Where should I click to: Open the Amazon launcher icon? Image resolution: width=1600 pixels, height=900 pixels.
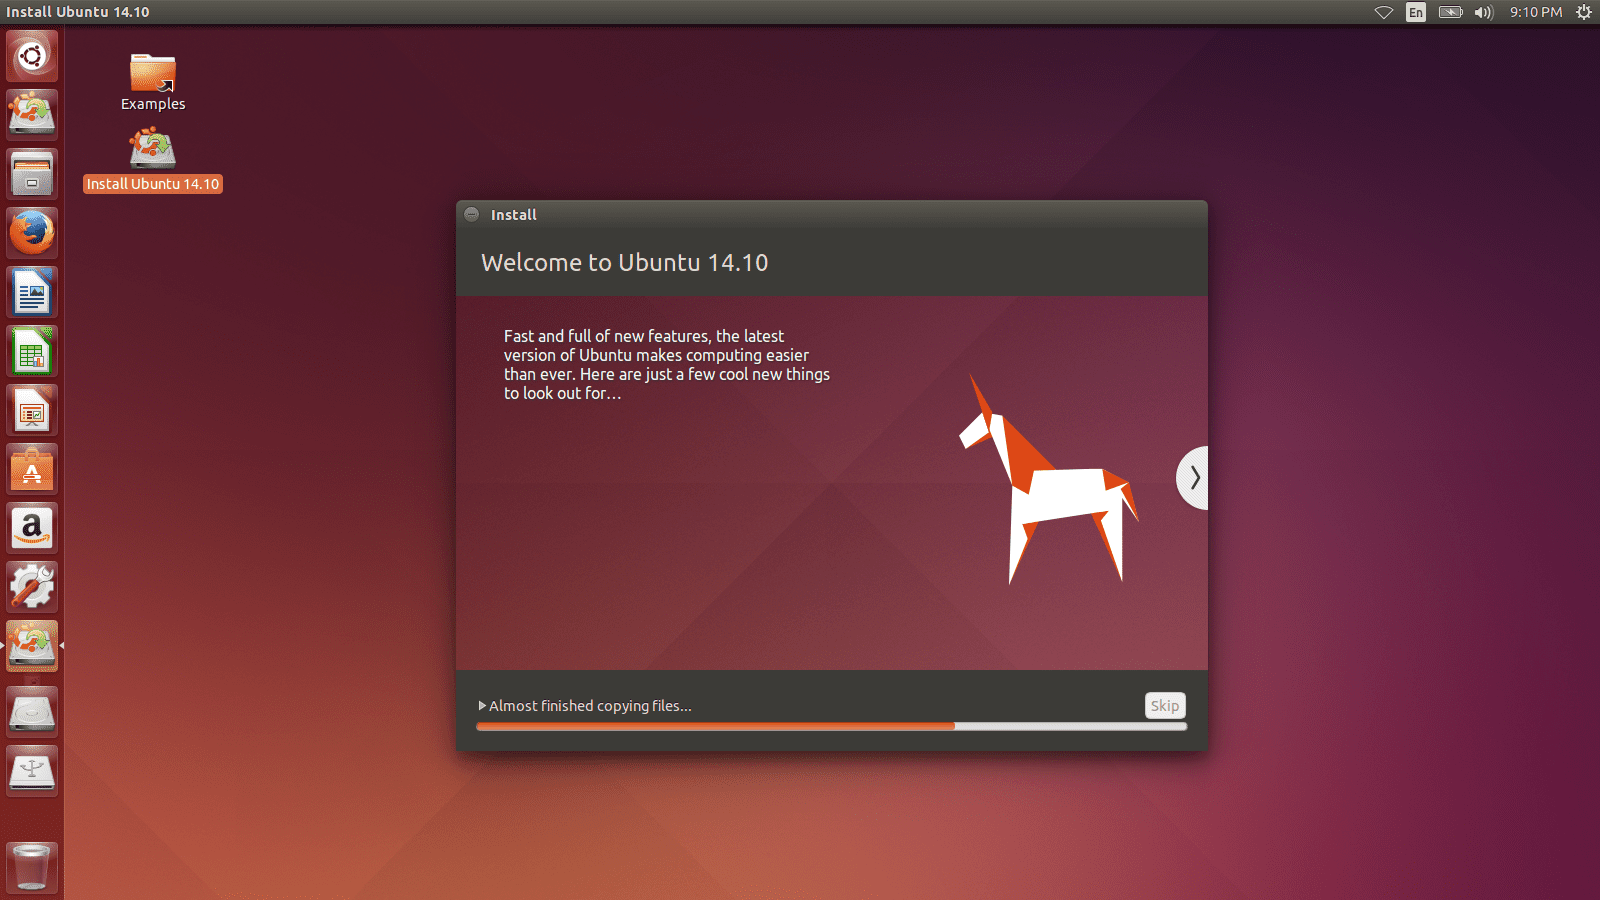(32, 528)
